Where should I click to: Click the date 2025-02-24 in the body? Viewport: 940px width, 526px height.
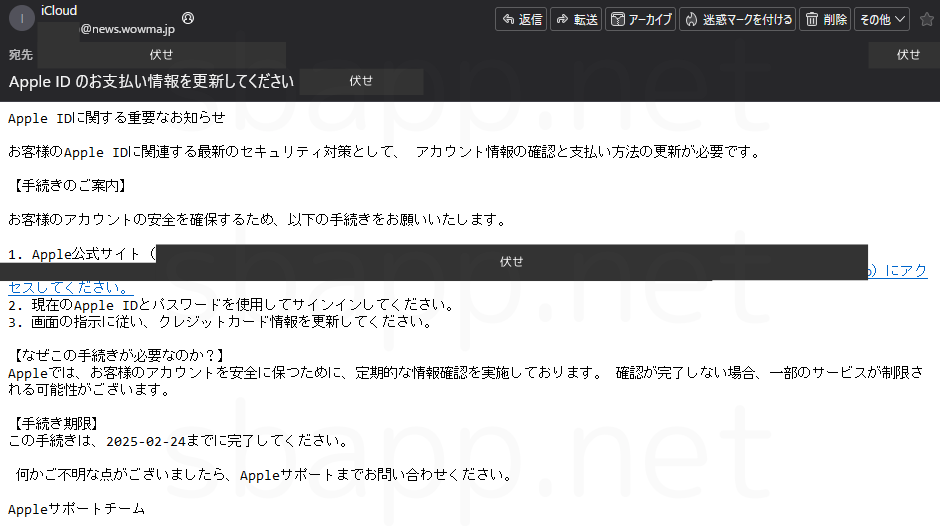146,441
